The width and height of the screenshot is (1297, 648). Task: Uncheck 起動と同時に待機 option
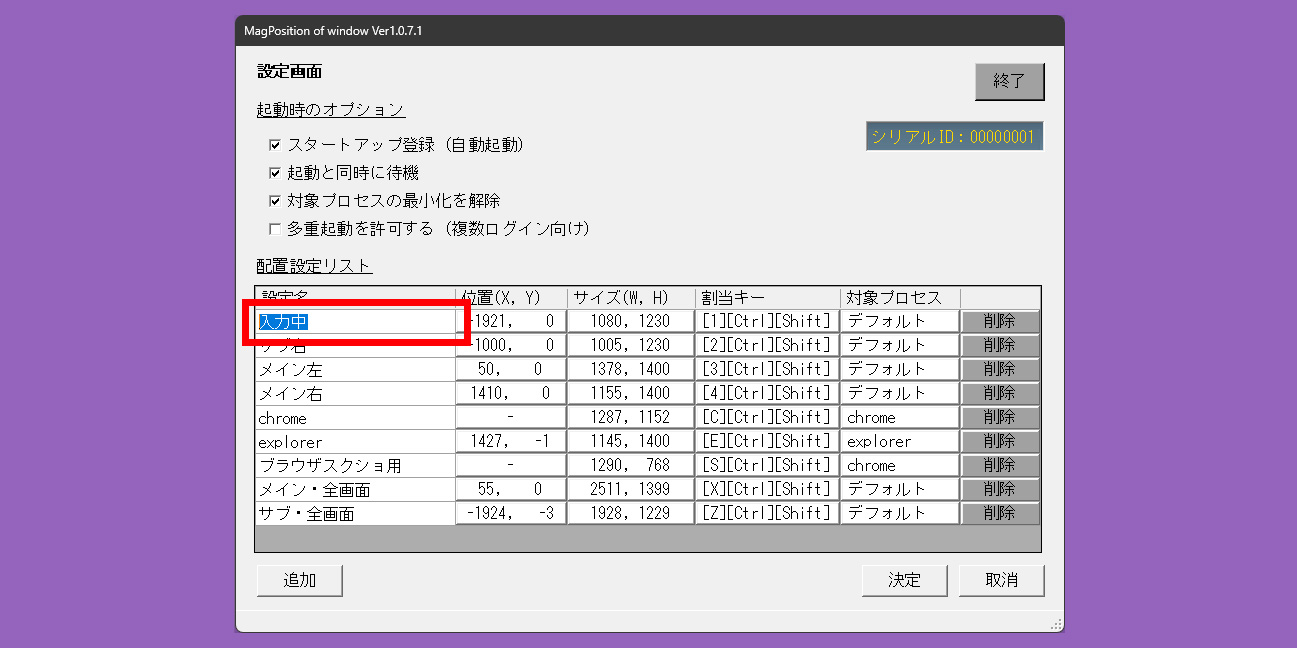coord(275,173)
